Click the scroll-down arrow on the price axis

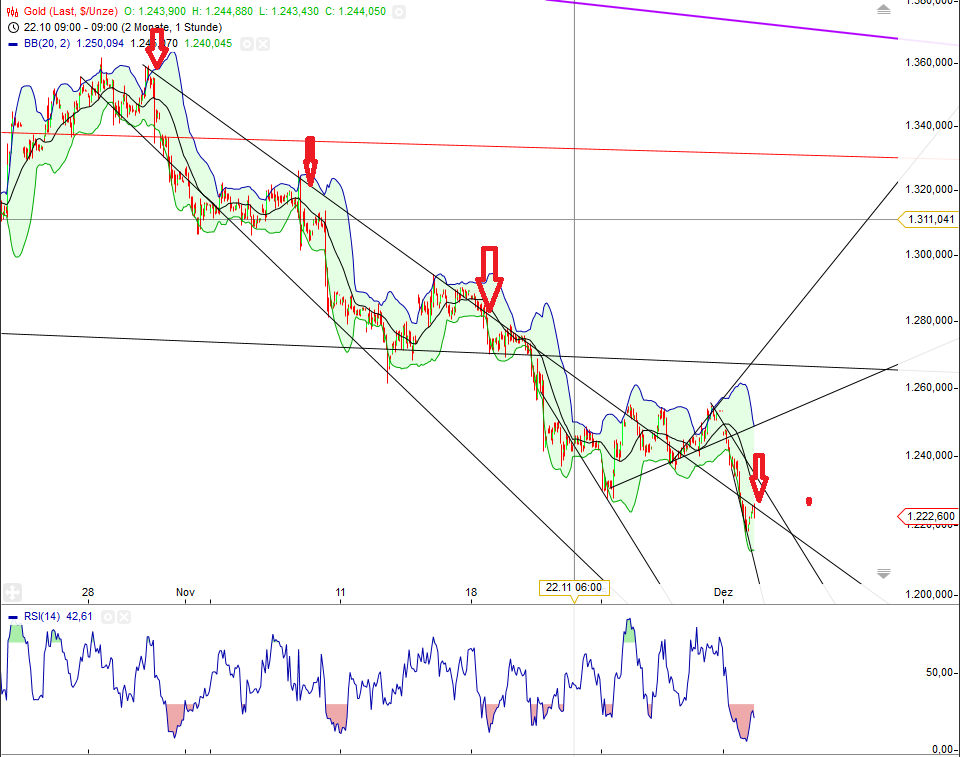[x=883, y=573]
